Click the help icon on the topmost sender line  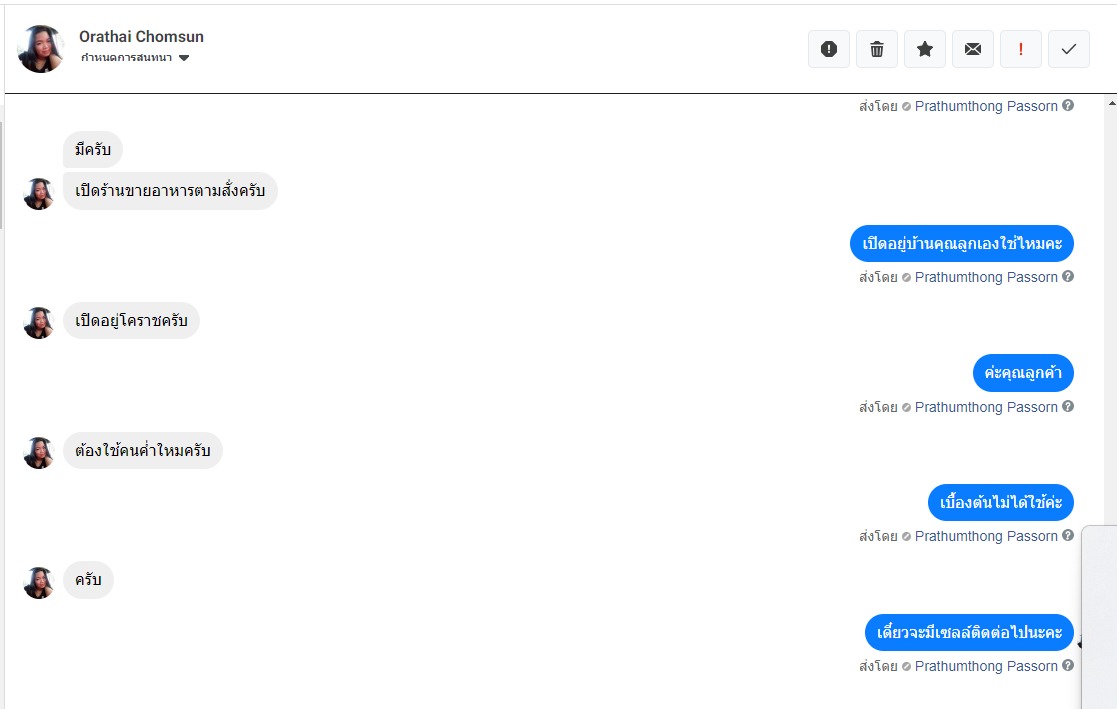tap(1068, 106)
